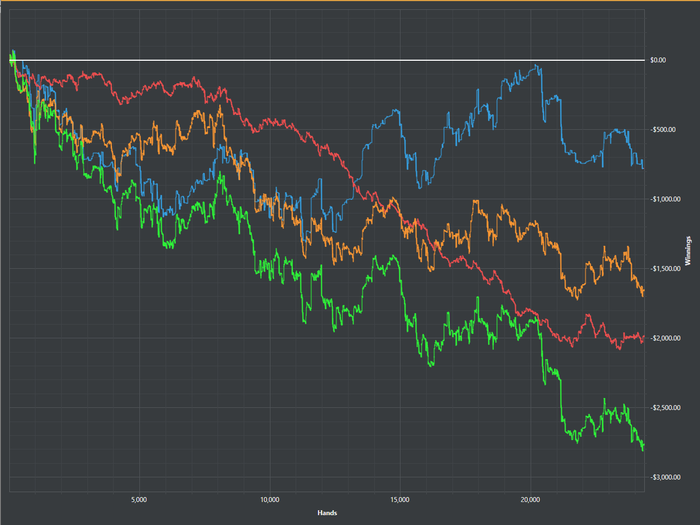Click the $0.00 winnings axis label
Screen dimensions: 700x525
(x=658, y=60)
